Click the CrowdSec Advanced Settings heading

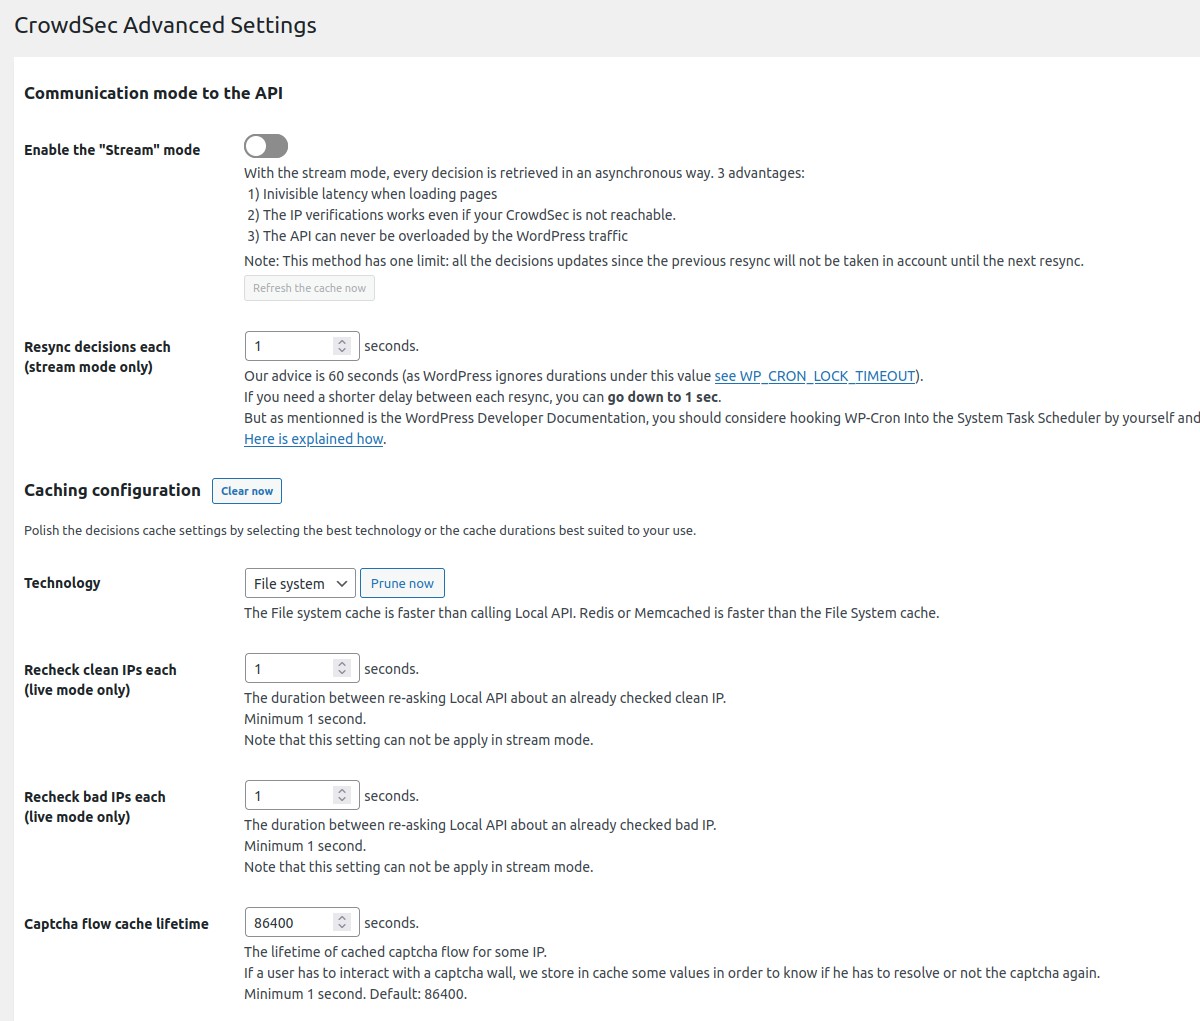(x=165, y=25)
